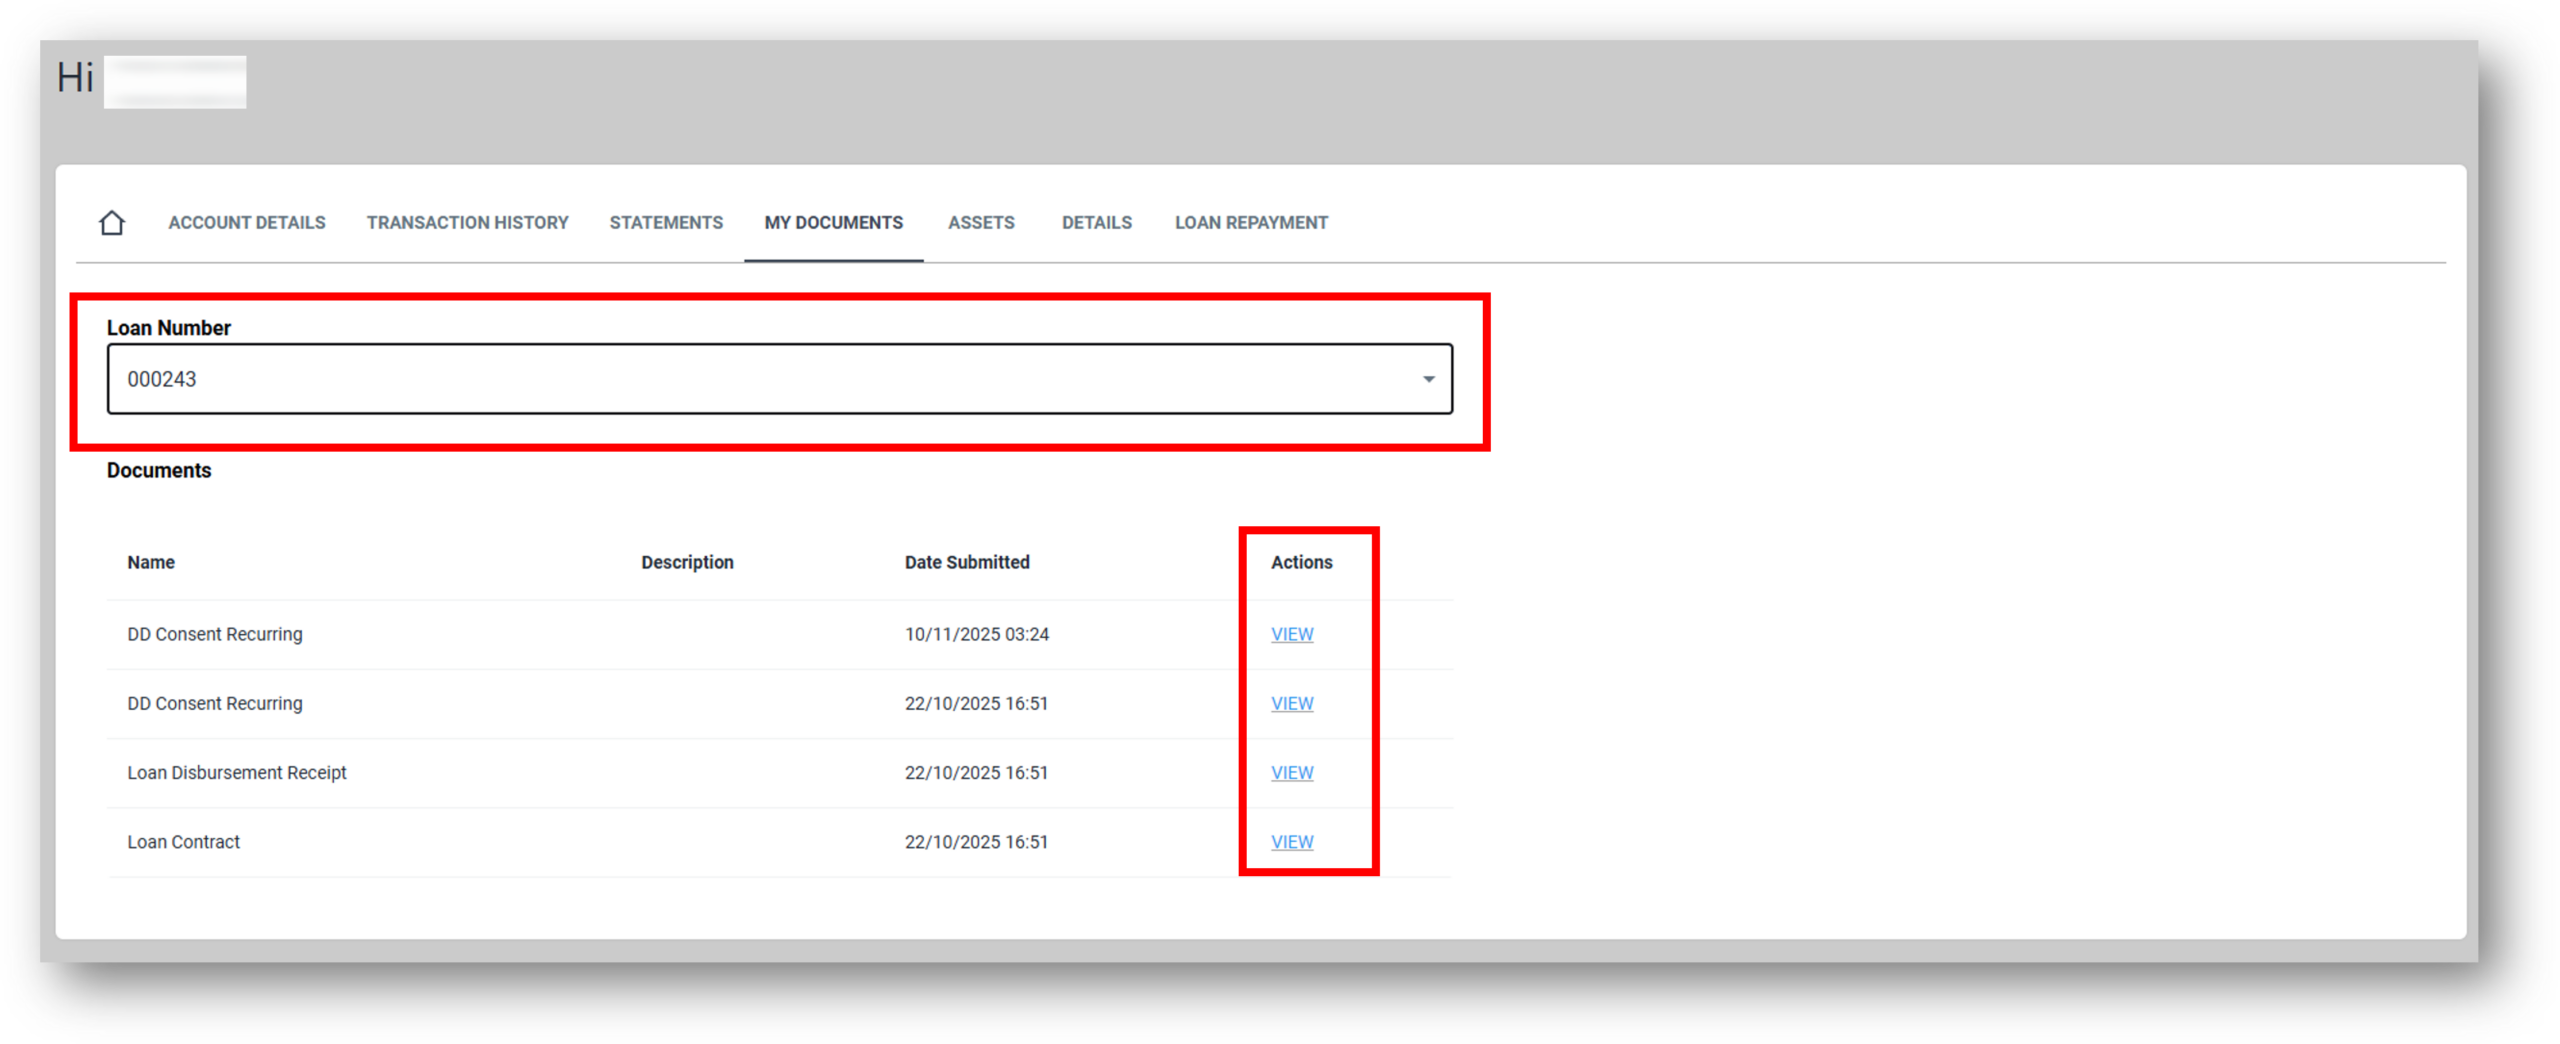The height and width of the screenshot is (1044, 2560).
Task: Select the Statements tab
Action: pyautogui.click(x=665, y=222)
